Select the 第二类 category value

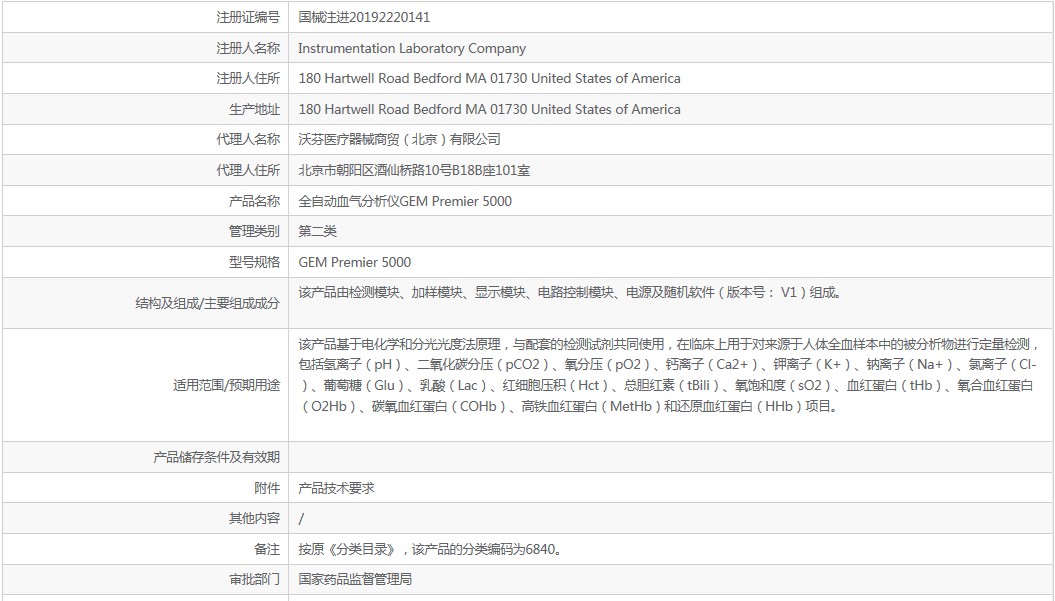[x=318, y=232]
